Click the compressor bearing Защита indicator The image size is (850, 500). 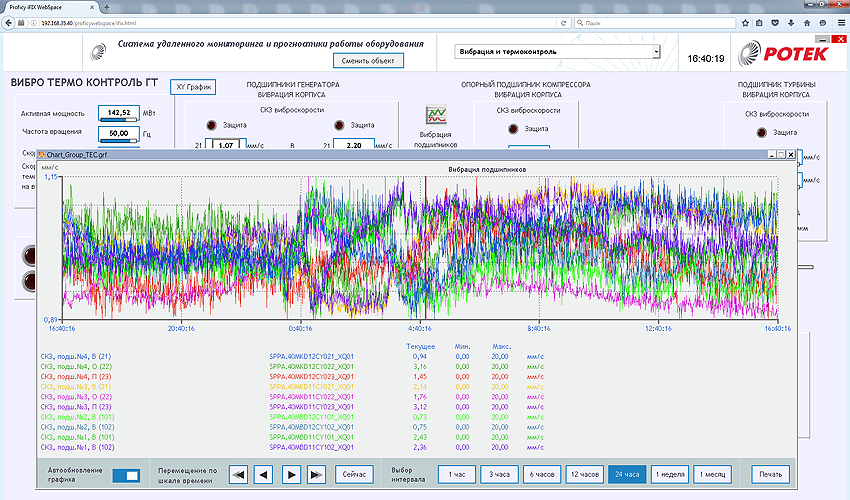(513, 129)
